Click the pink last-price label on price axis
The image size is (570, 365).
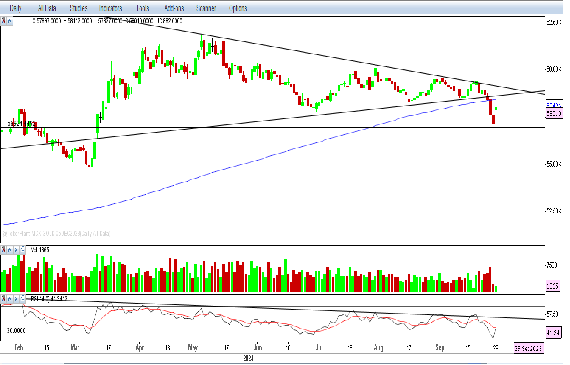[x=554, y=114]
